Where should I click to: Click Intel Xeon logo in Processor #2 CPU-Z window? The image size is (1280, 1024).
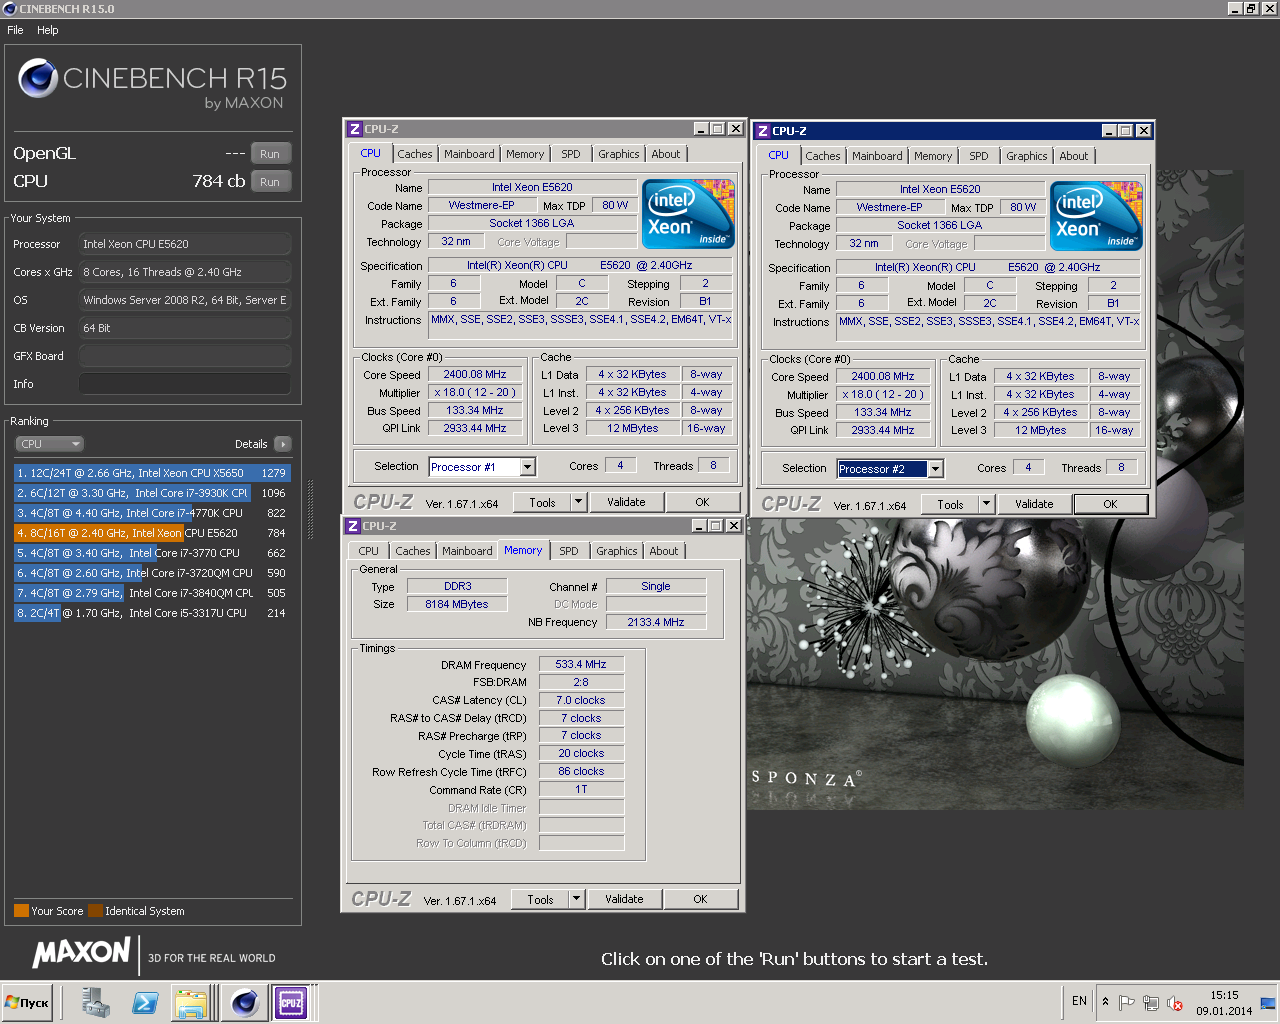1096,216
